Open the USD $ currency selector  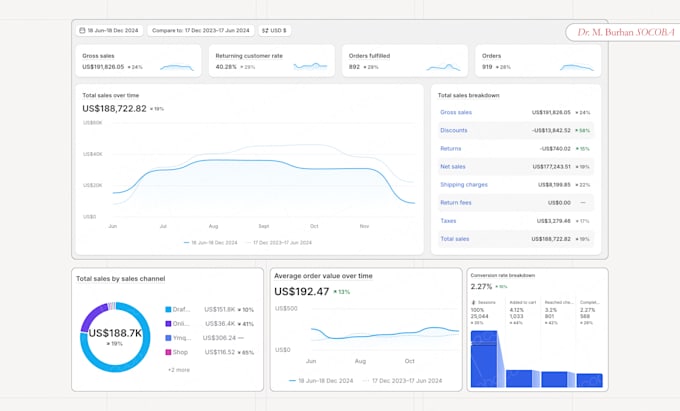point(275,30)
